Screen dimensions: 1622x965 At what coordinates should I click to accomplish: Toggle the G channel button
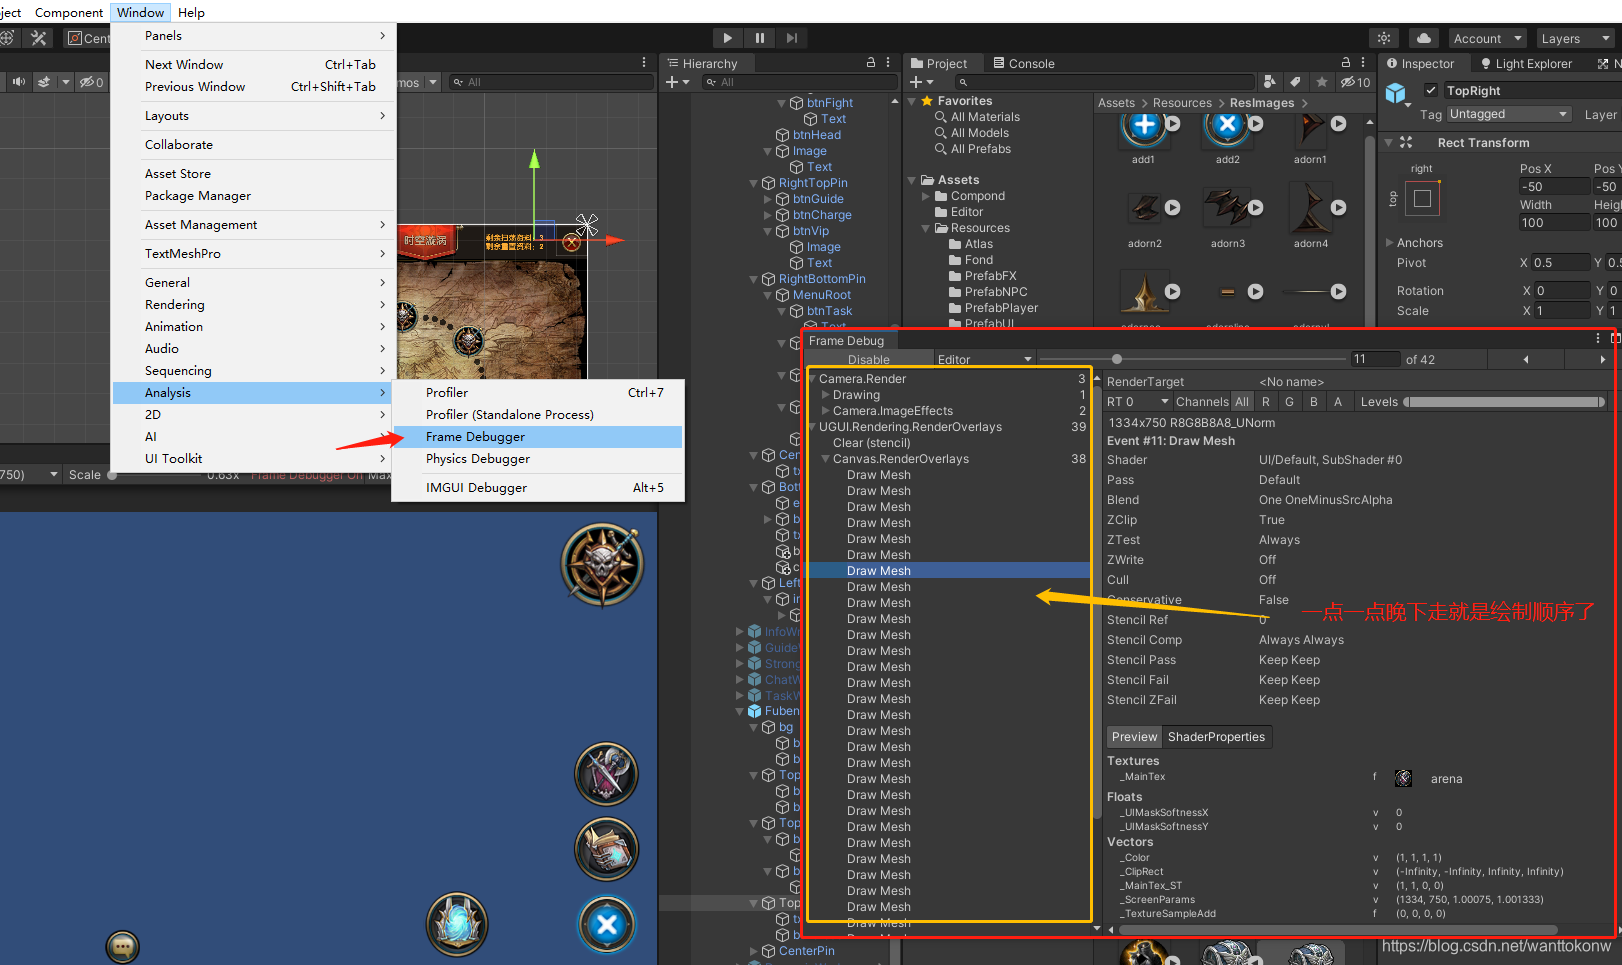pyautogui.click(x=1290, y=402)
